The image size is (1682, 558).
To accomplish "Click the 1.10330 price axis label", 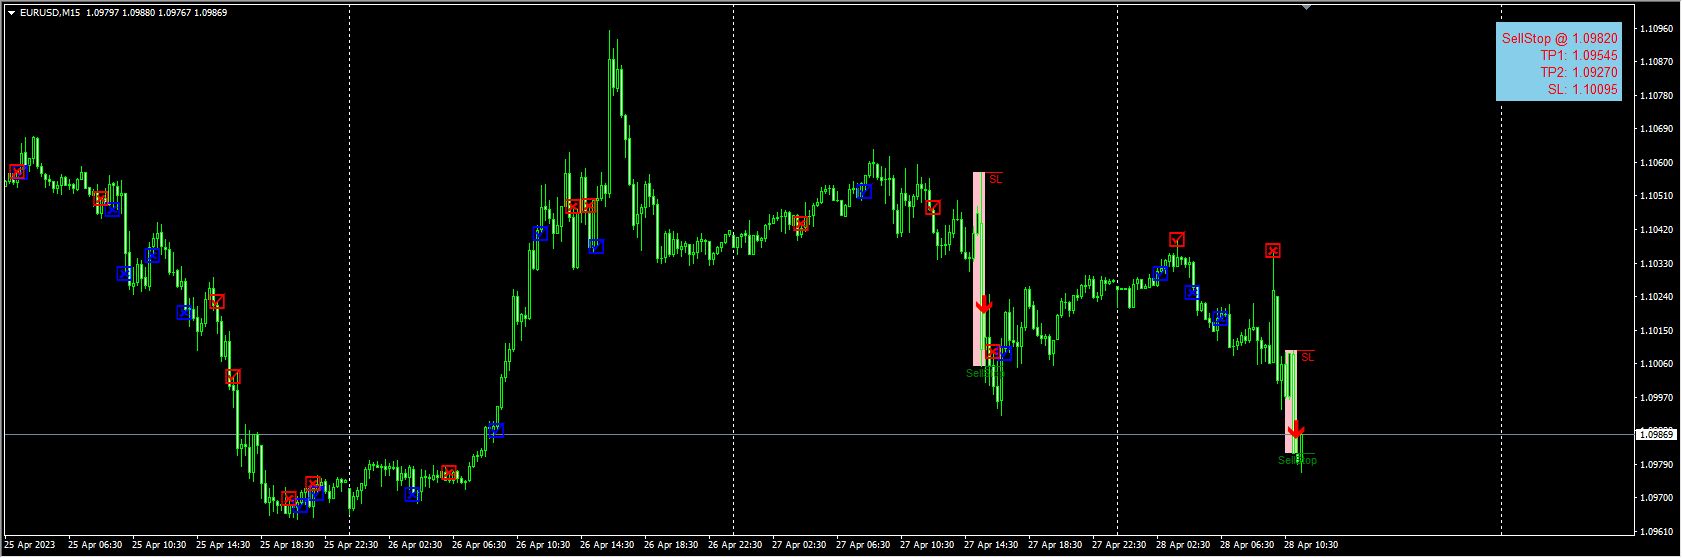I will tap(1657, 264).
